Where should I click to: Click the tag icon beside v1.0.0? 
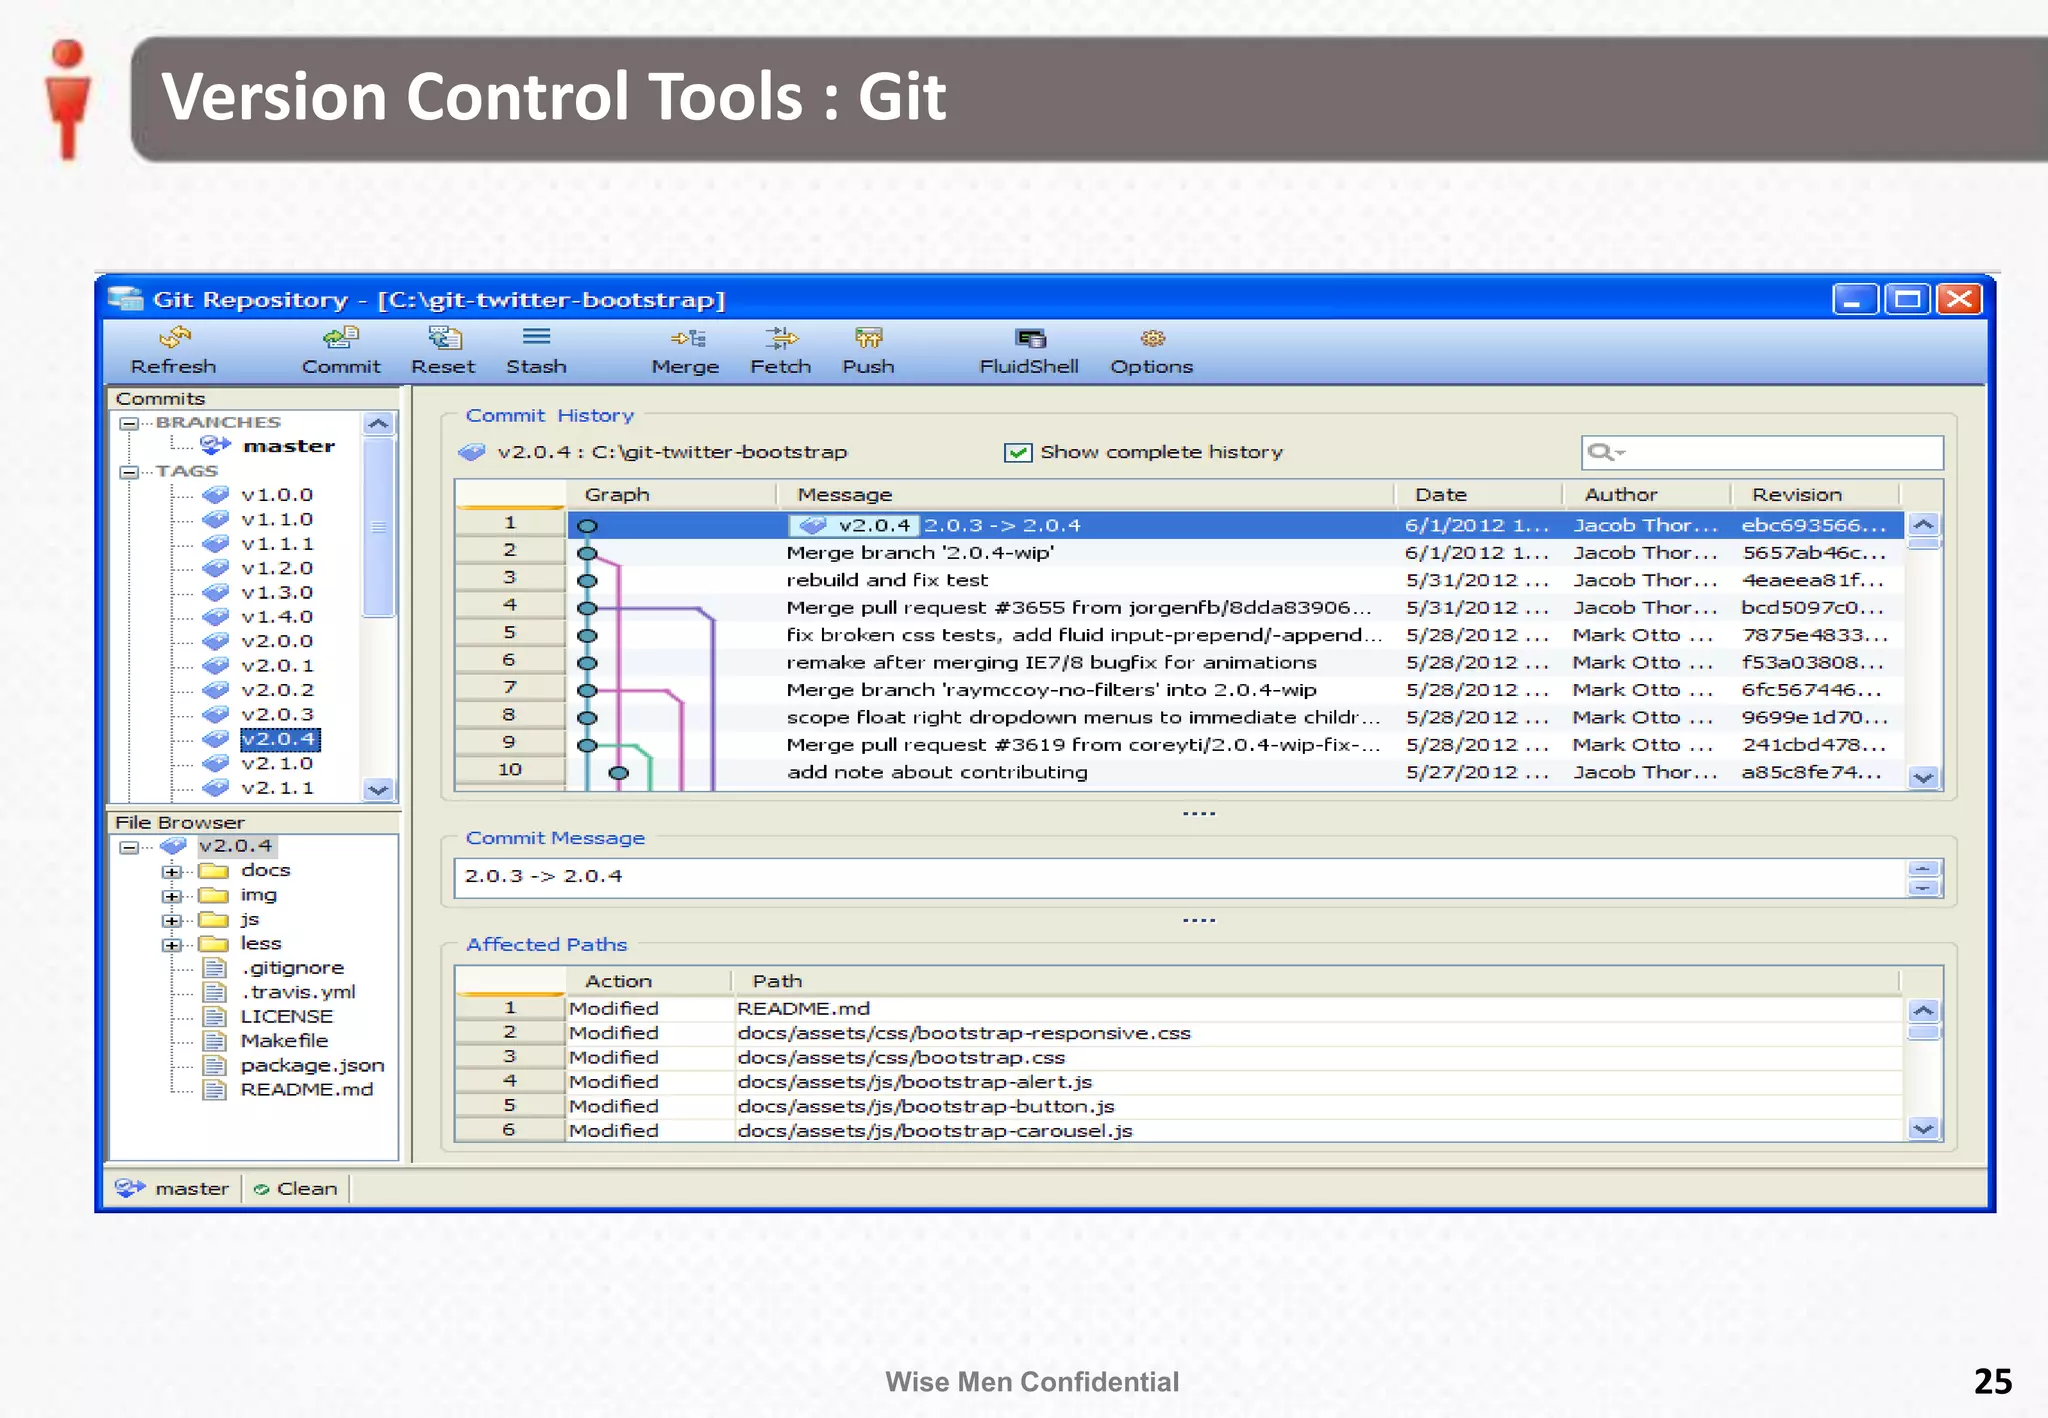point(215,494)
